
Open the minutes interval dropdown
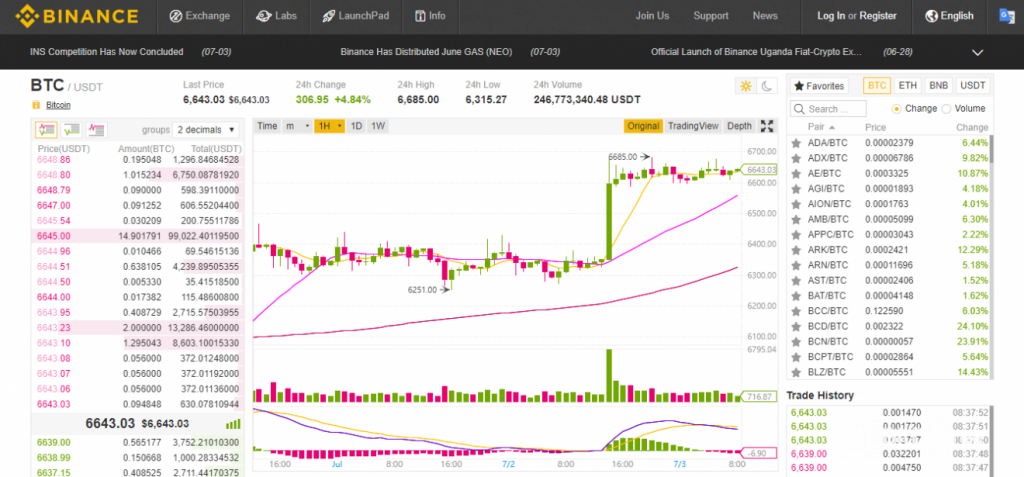[x=297, y=126]
